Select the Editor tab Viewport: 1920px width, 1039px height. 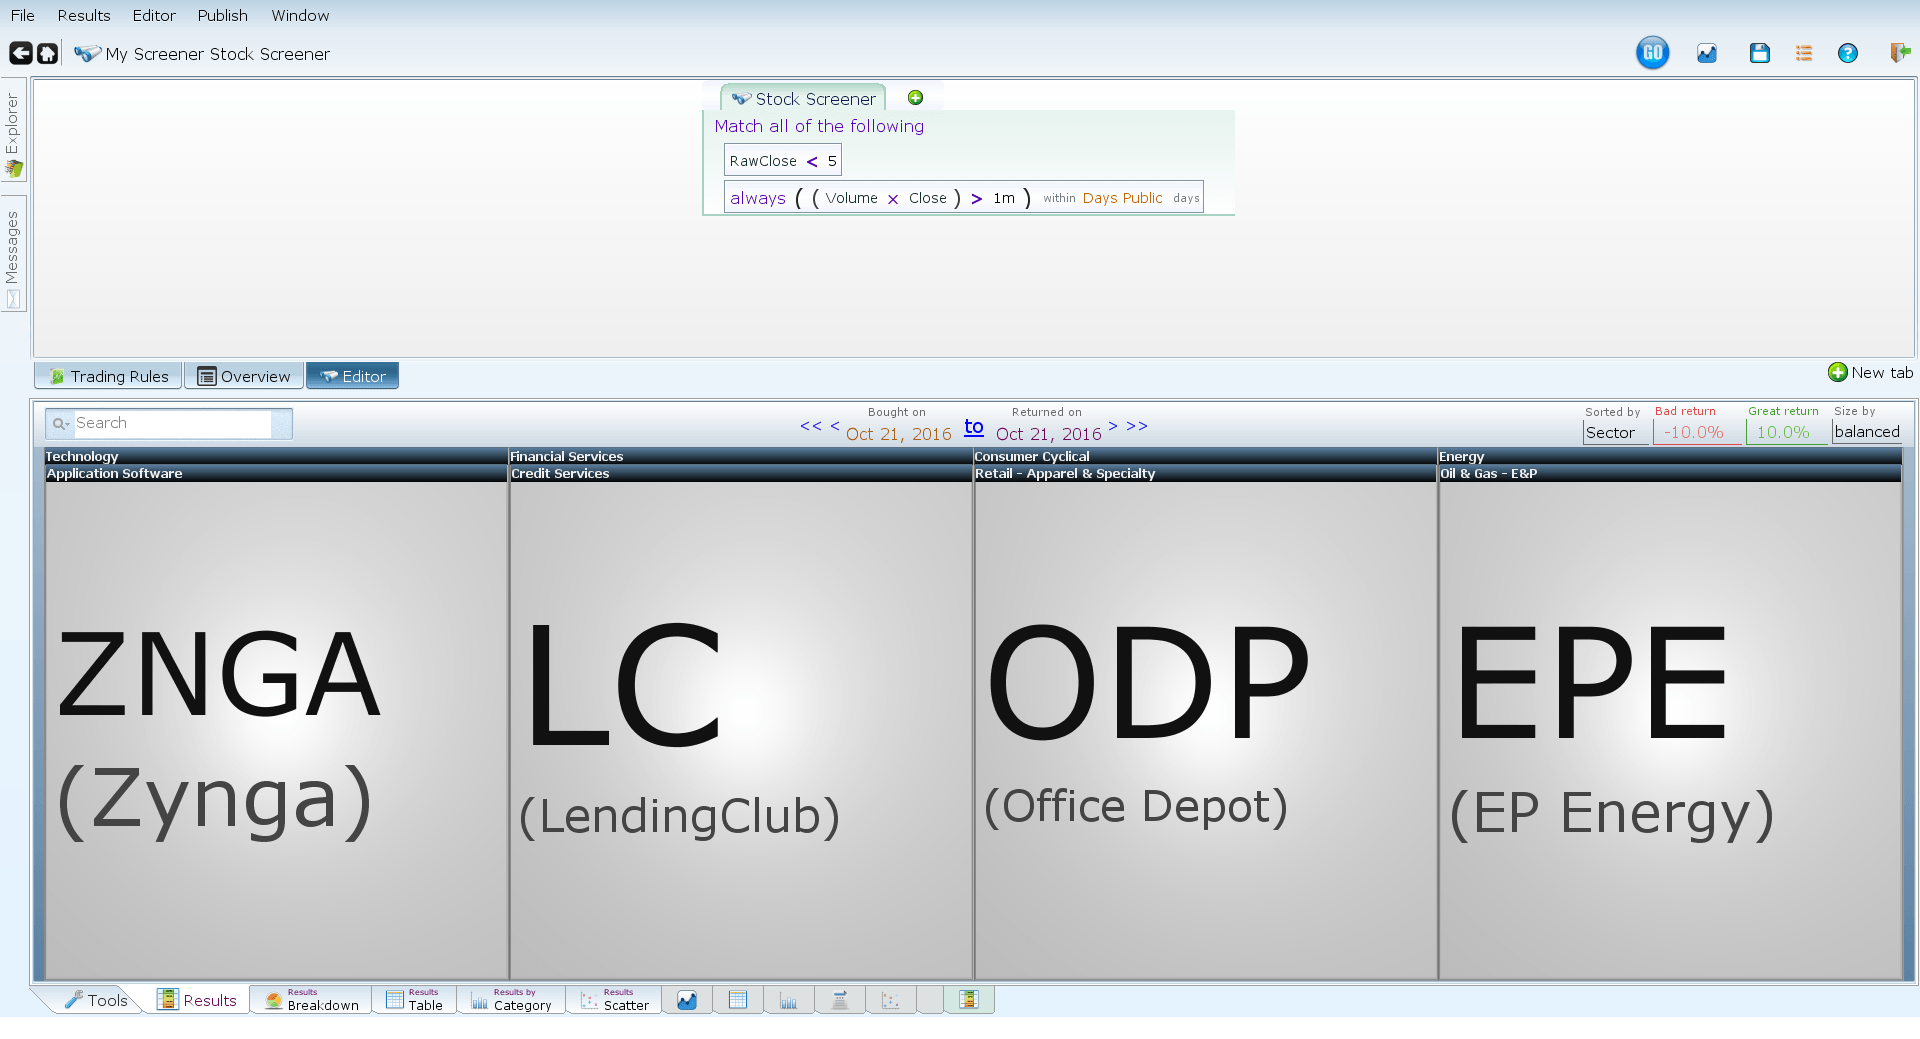(352, 376)
